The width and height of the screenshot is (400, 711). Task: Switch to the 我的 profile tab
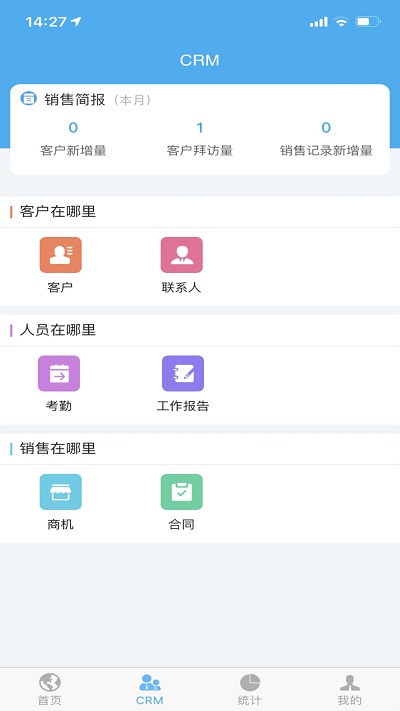click(x=350, y=689)
